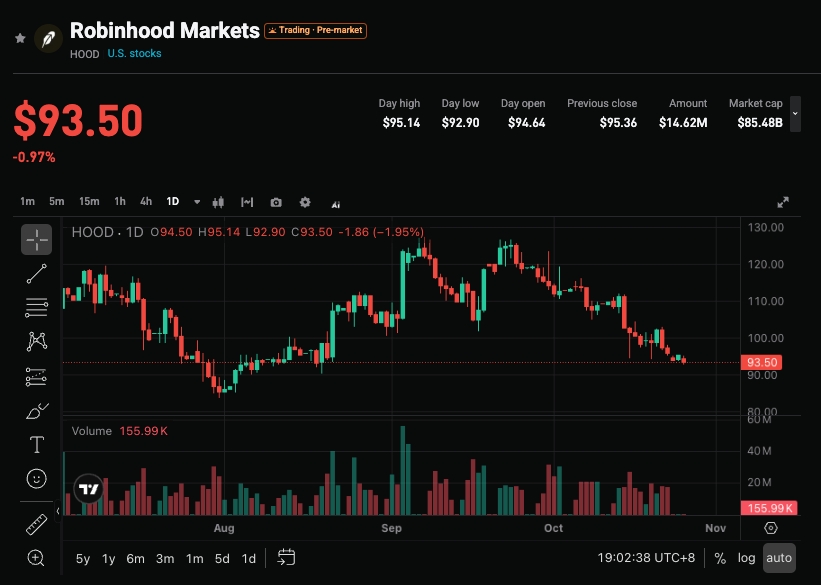Click the Day high value $95.14

401,123
